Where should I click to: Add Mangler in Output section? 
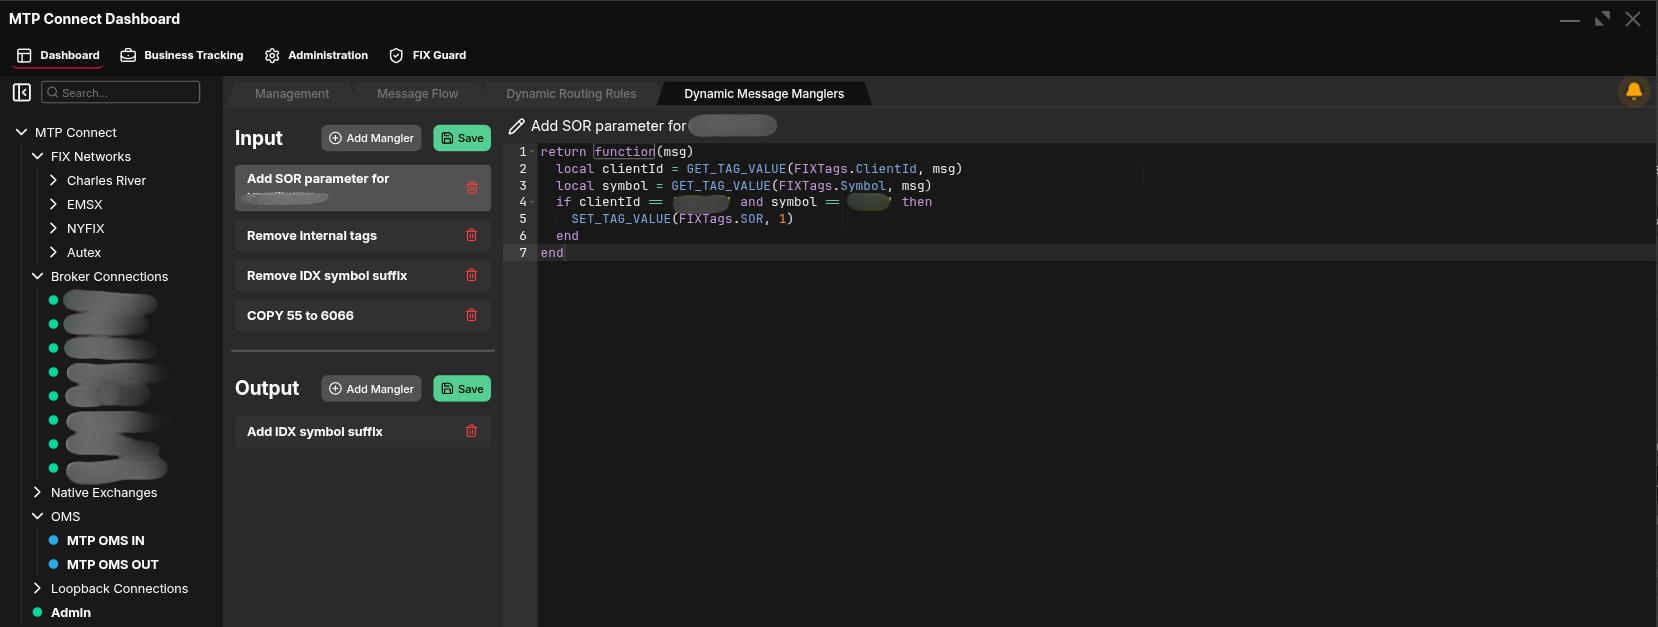[x=371, y=389]
